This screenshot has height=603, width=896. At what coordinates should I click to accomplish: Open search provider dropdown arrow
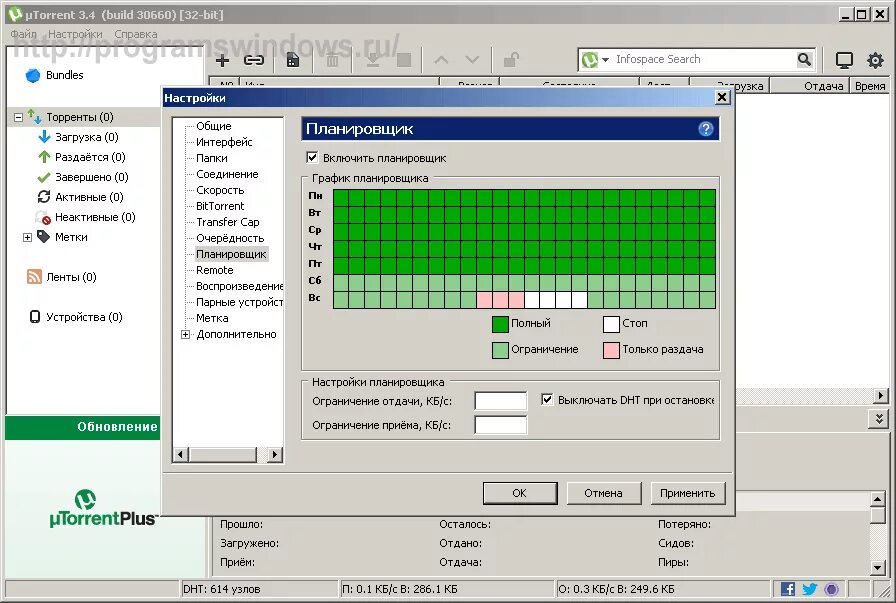605,59
